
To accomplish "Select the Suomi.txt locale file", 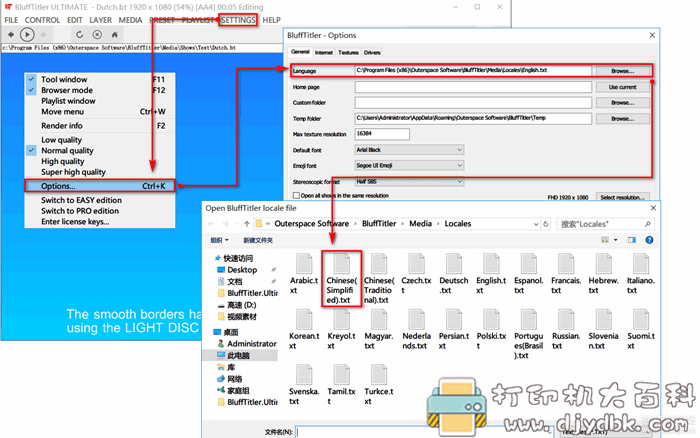I will 641,330.
